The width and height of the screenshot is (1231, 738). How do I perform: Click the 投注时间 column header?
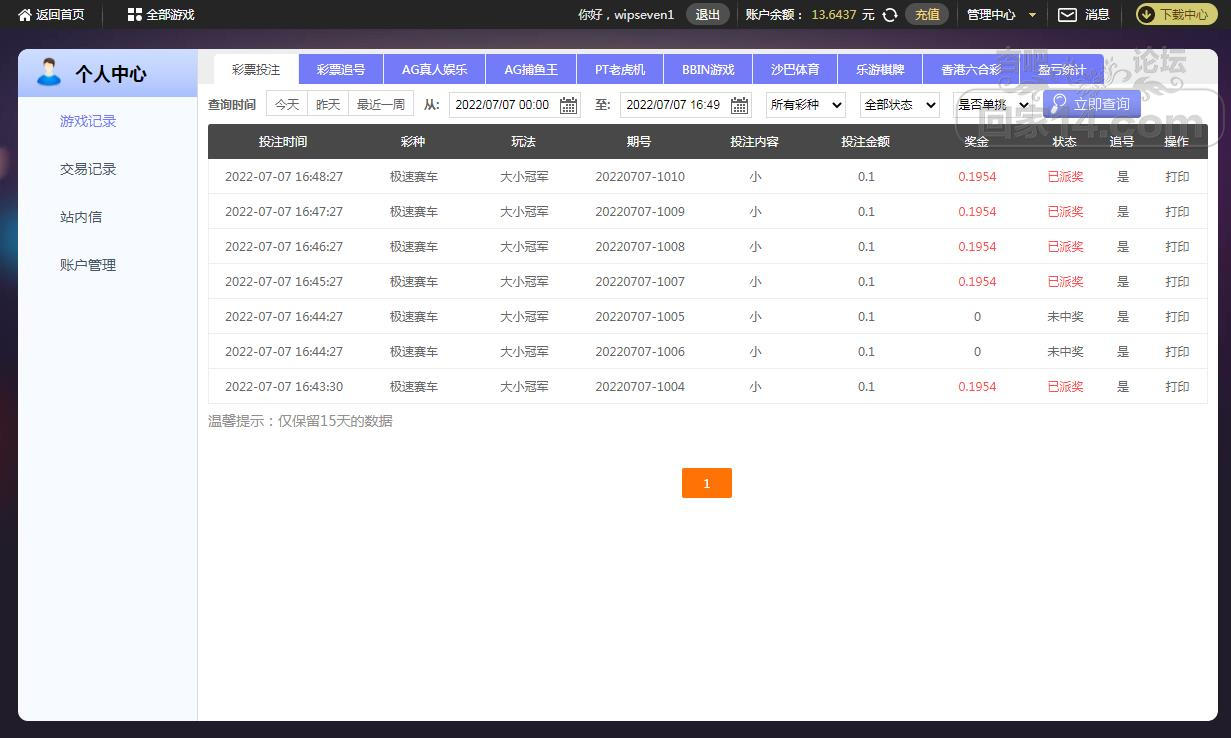[283, 142]
